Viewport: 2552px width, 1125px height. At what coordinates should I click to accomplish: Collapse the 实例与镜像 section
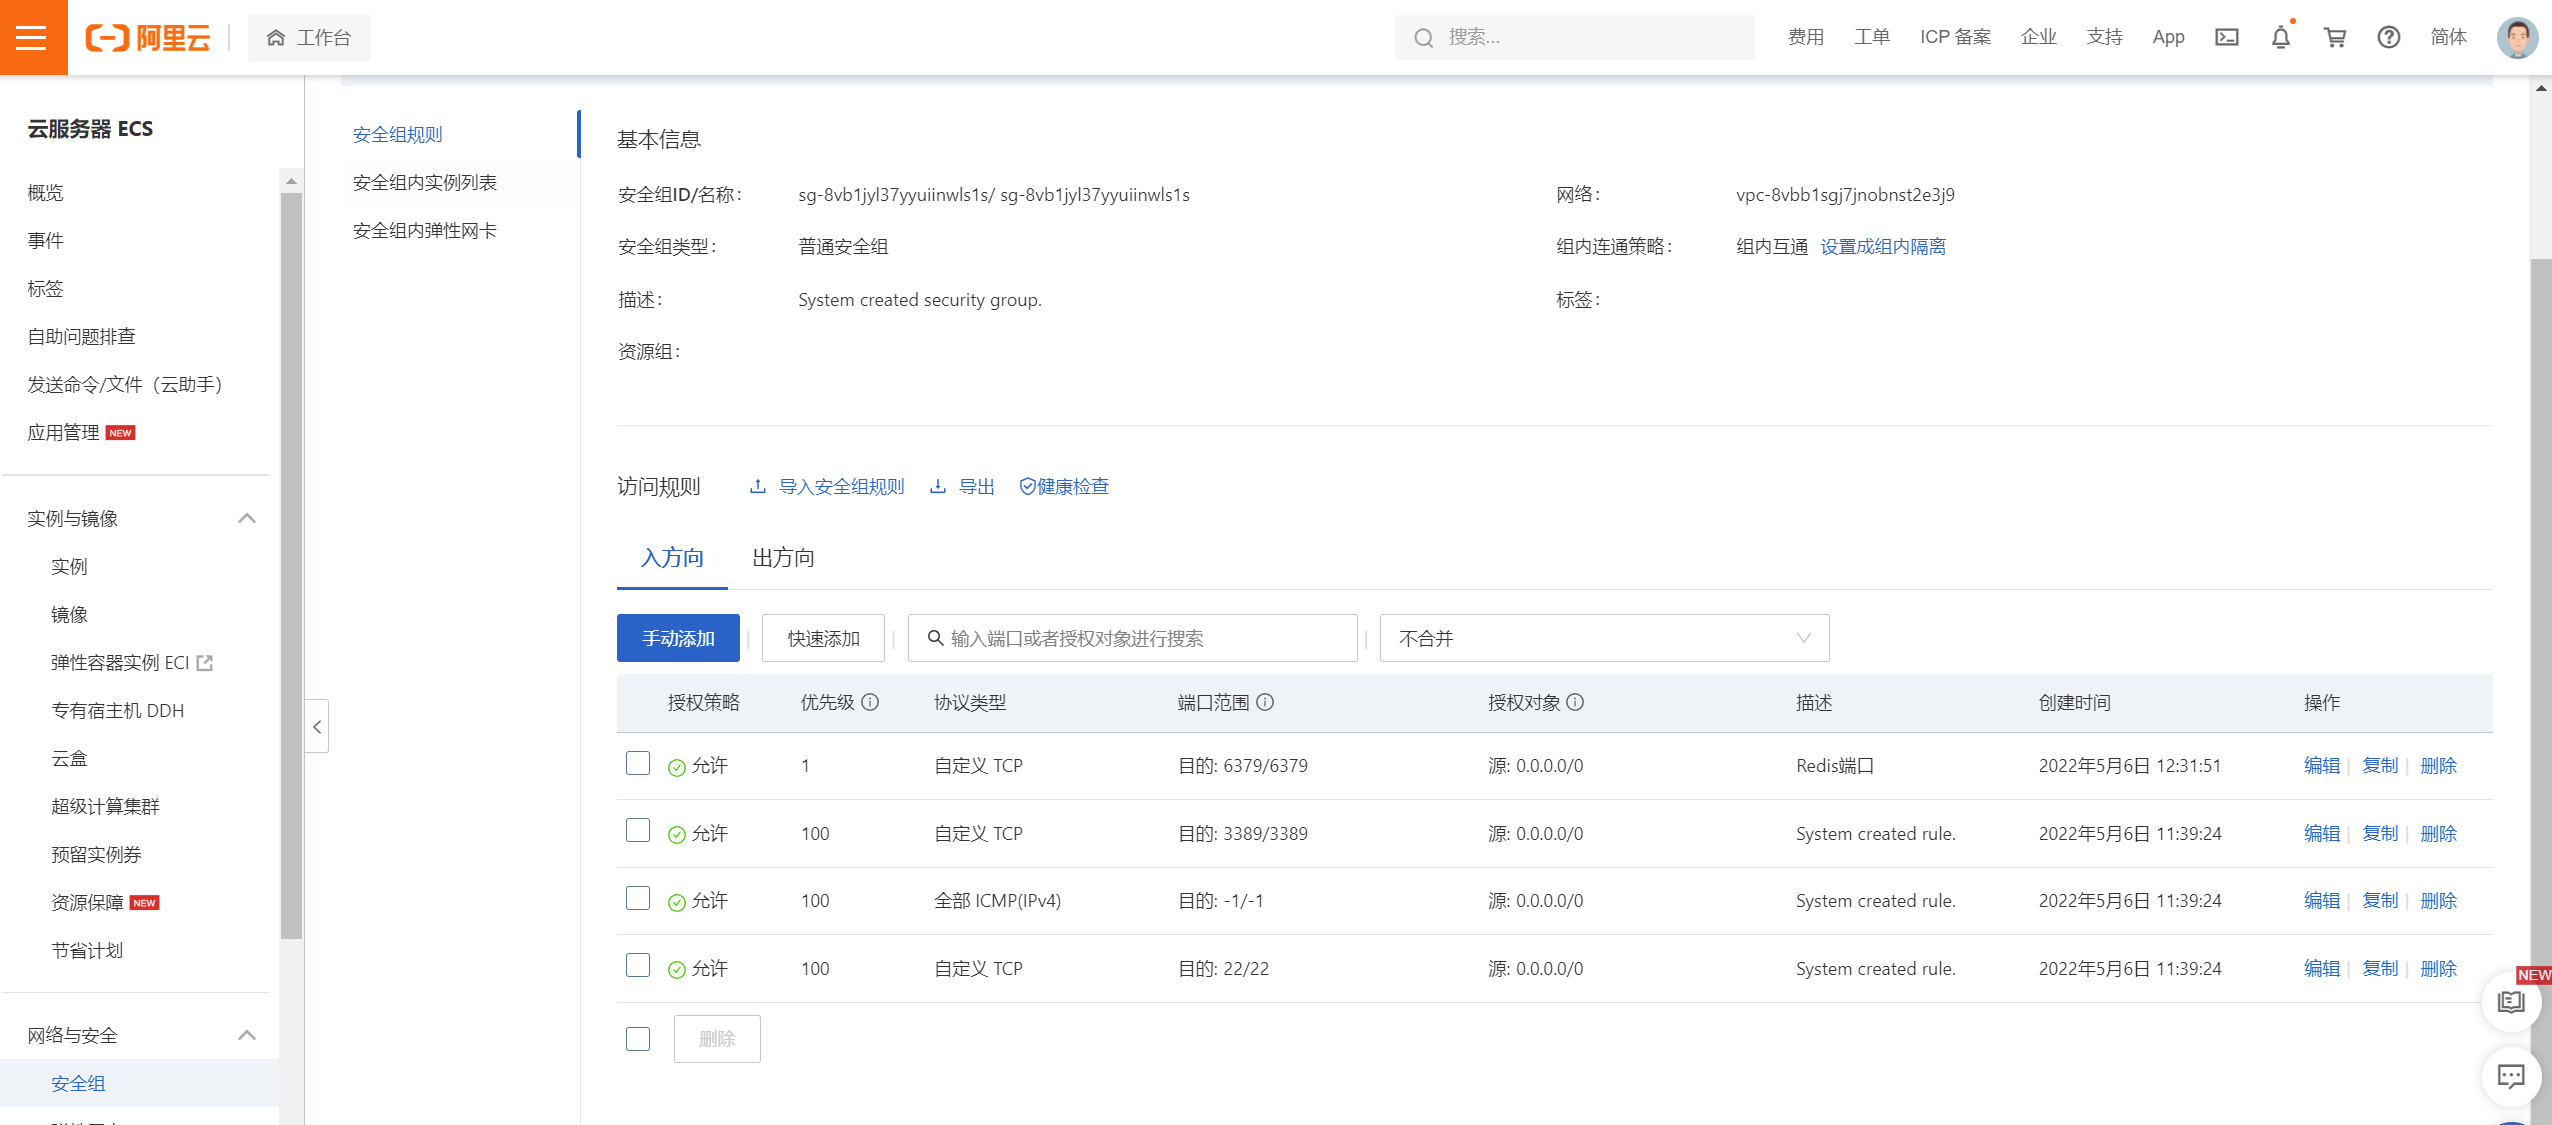[247, 518]
